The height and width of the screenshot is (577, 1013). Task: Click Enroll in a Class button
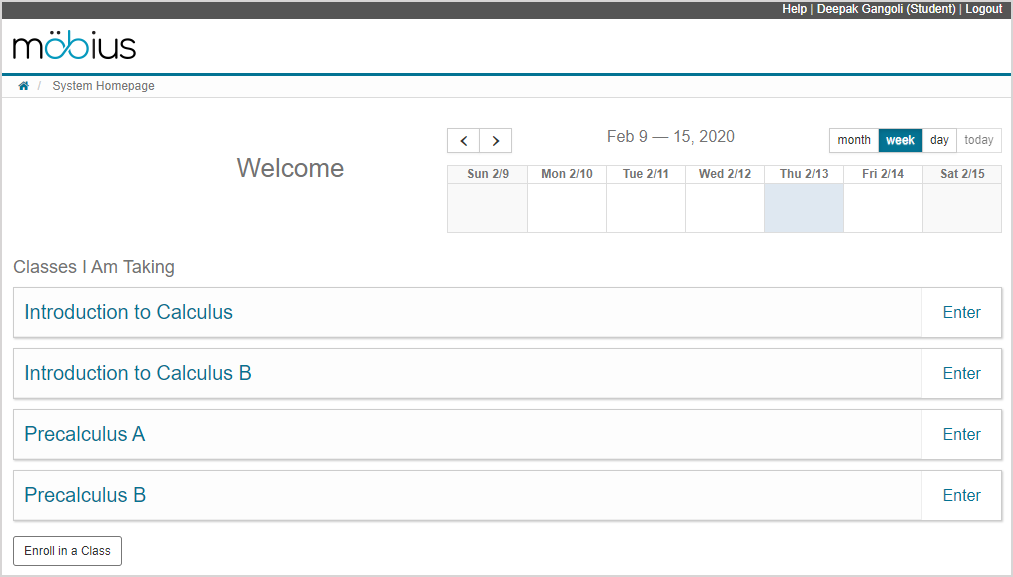pos(67,551)
